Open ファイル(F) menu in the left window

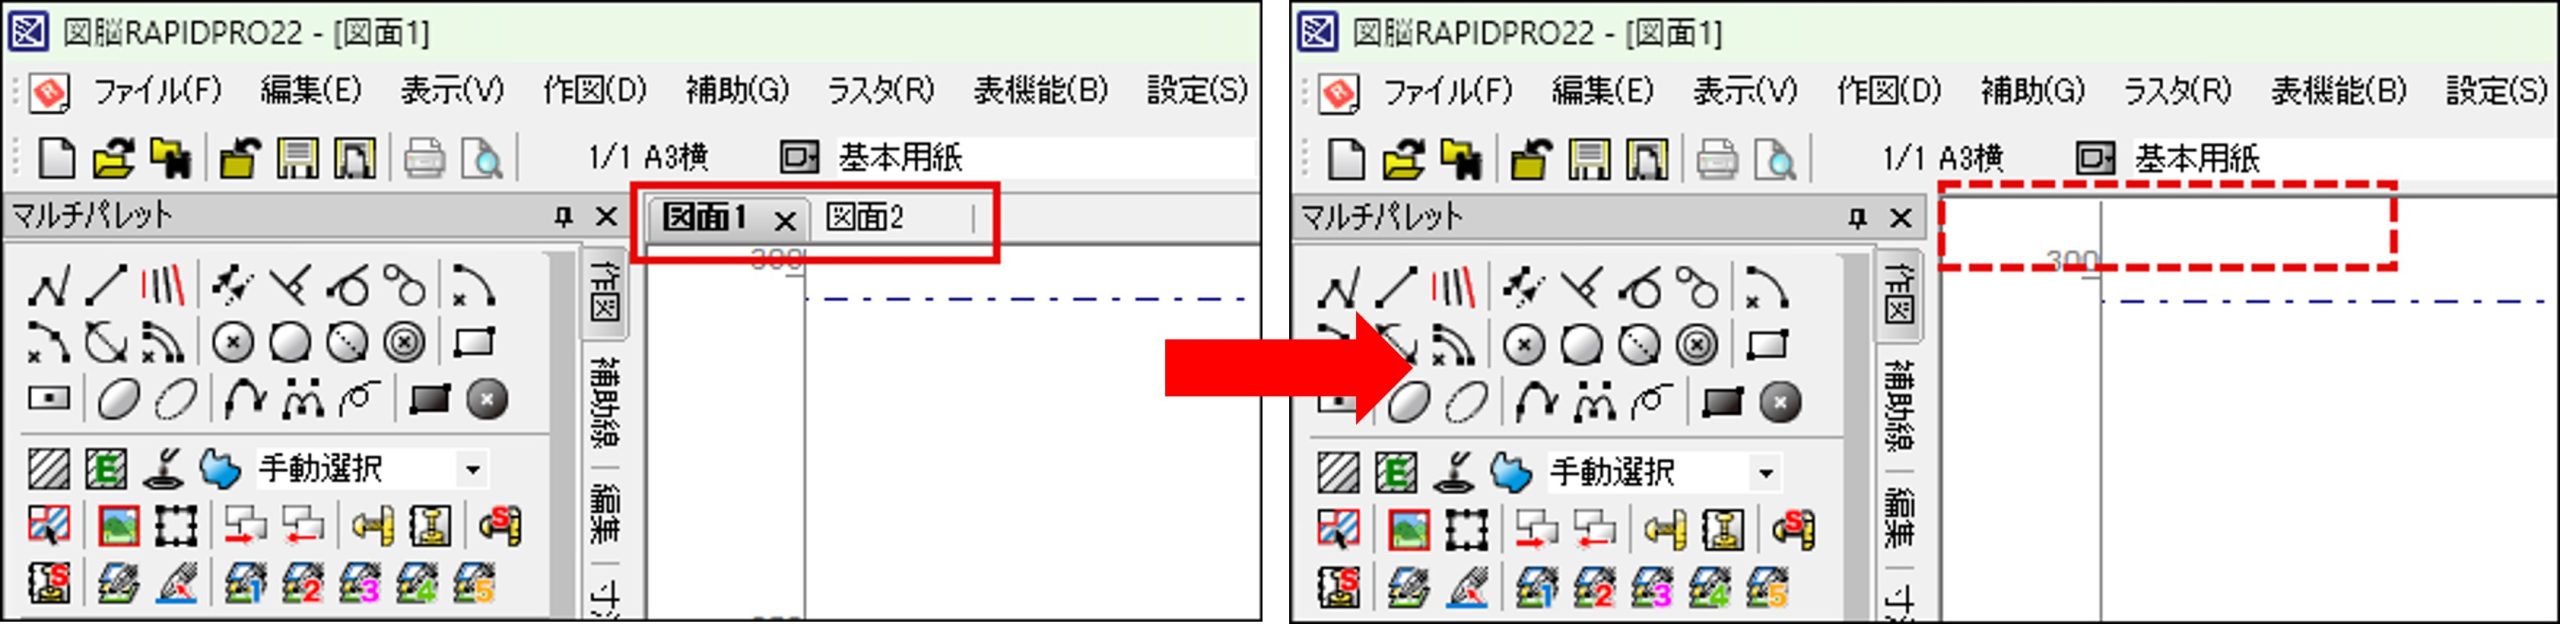coord(157,91)
